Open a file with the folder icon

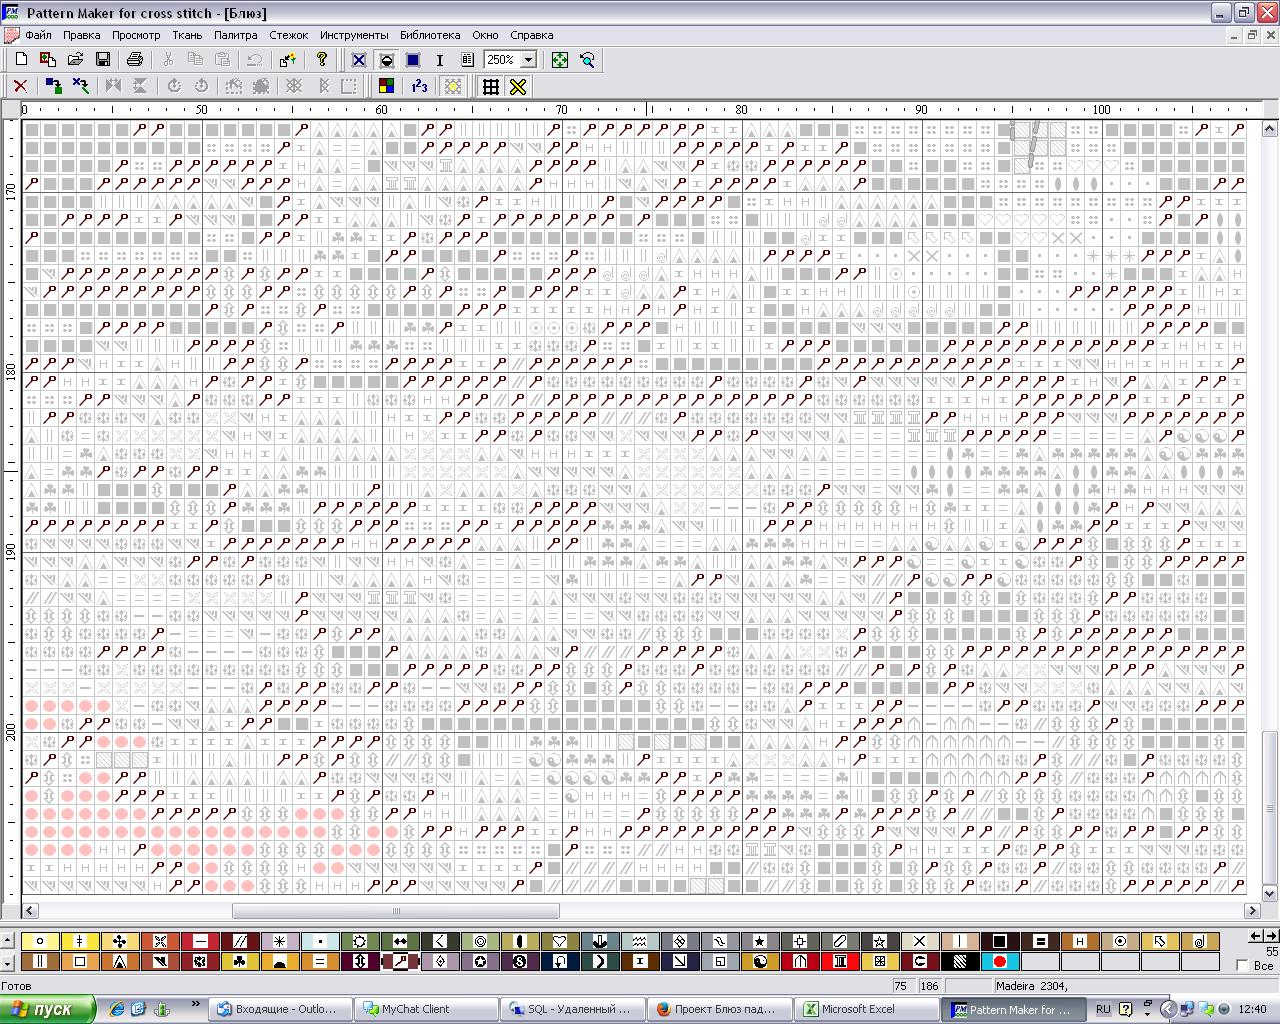tap(75, 60)
